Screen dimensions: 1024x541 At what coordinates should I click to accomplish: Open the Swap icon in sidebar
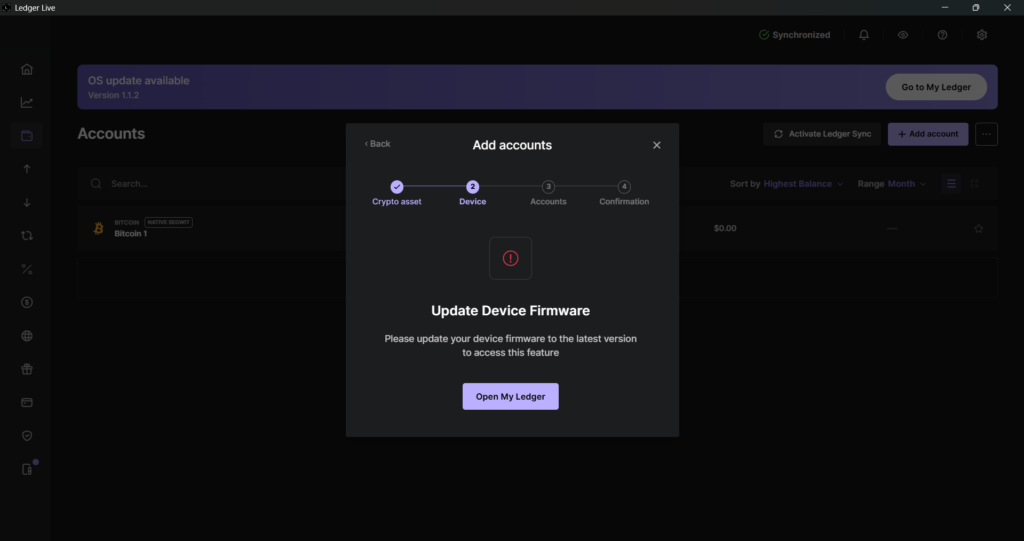[x=27, y=236]
